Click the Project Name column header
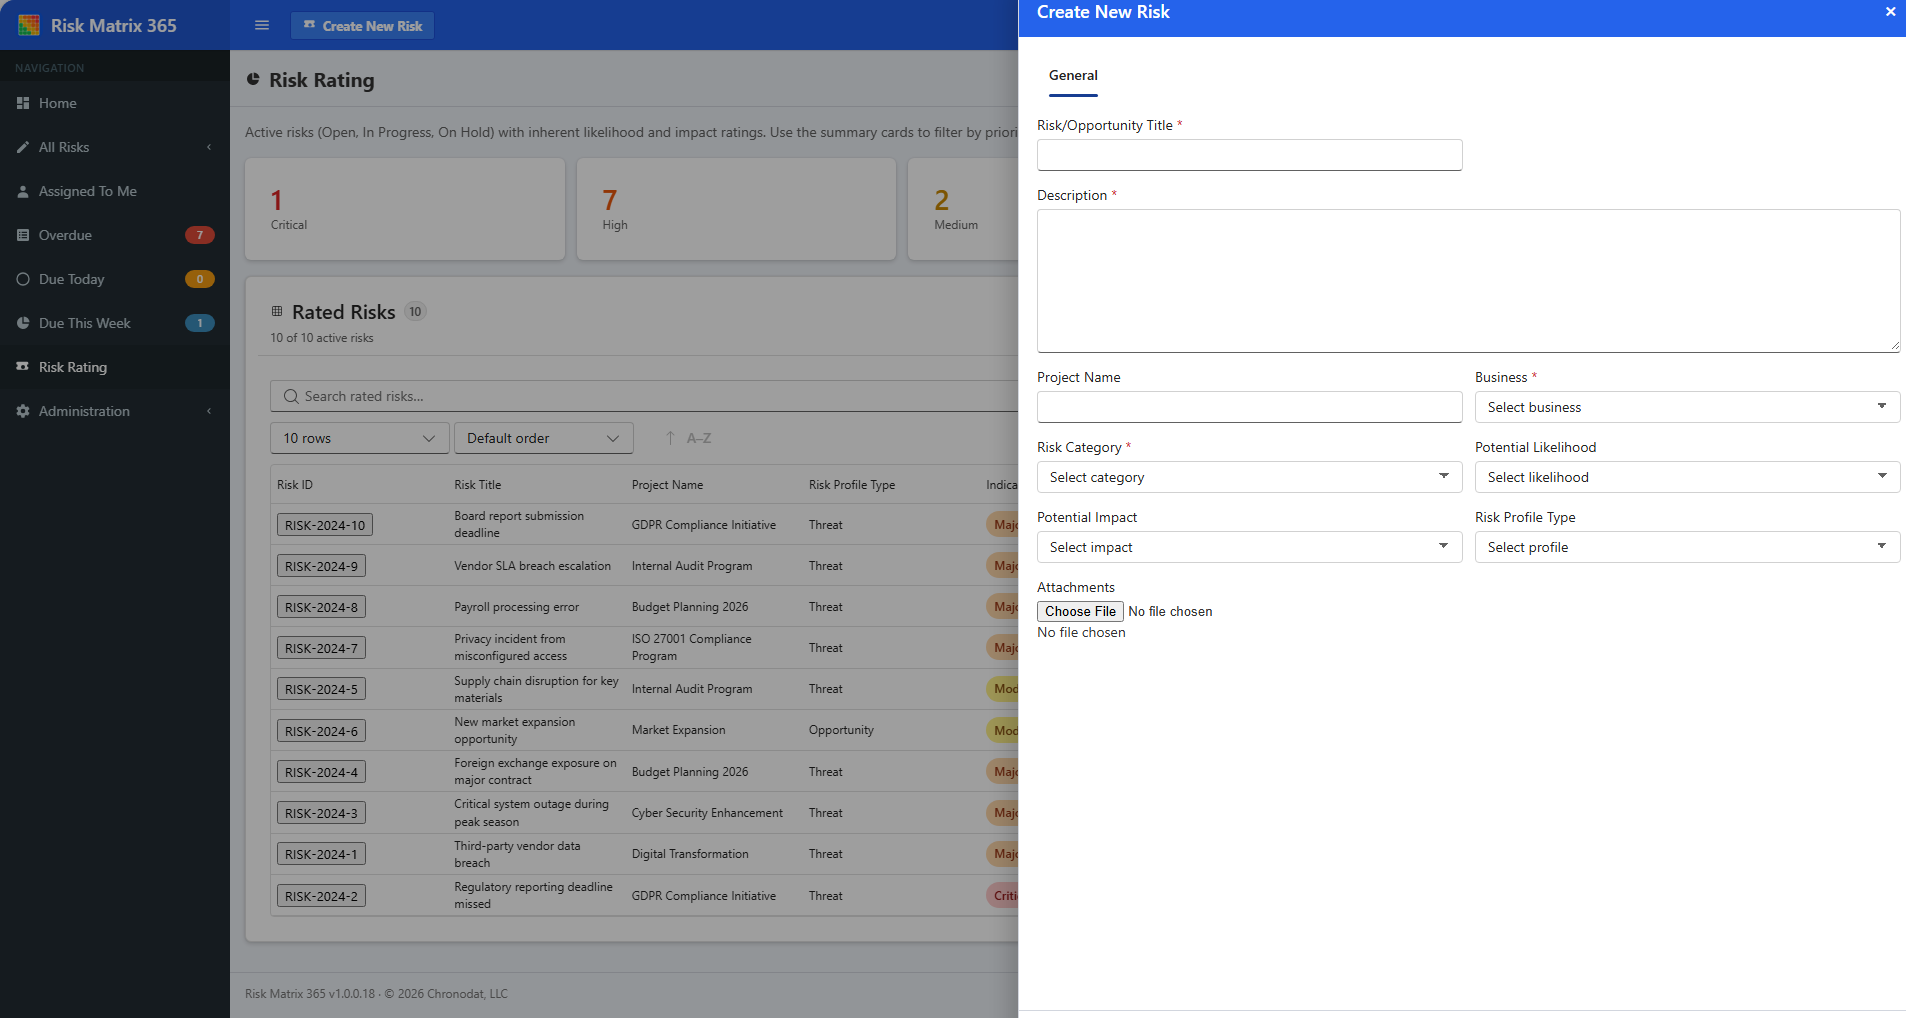 tap(667, 485)
